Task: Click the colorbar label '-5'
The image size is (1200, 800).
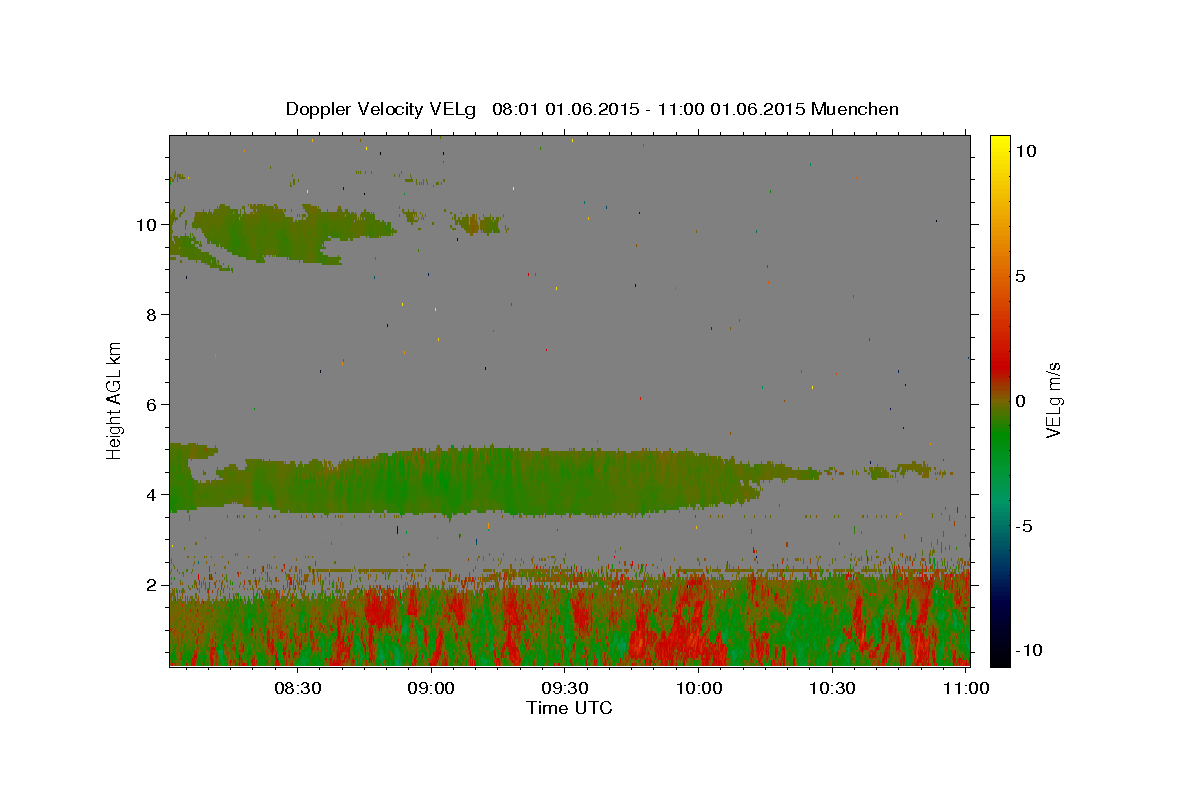Action: 1023,526
